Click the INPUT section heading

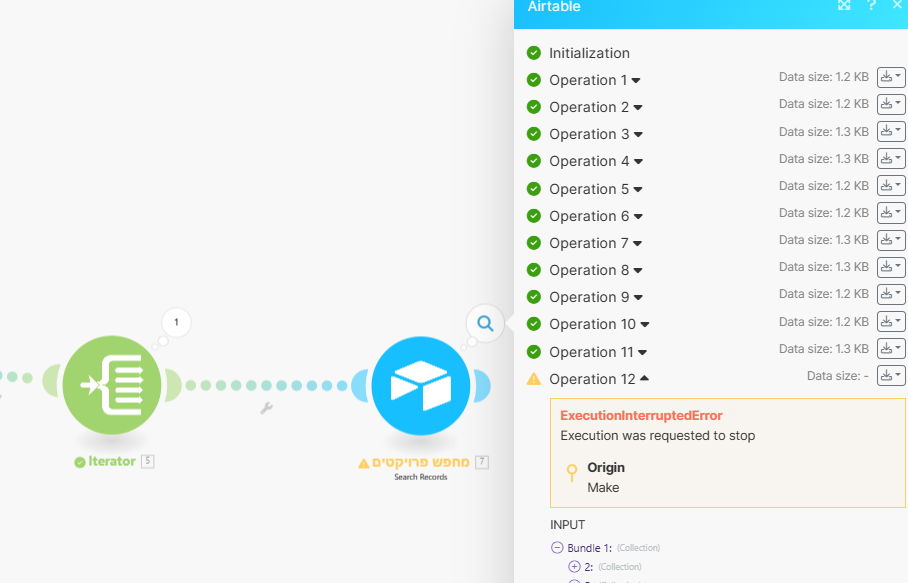[x=568, y=525]
